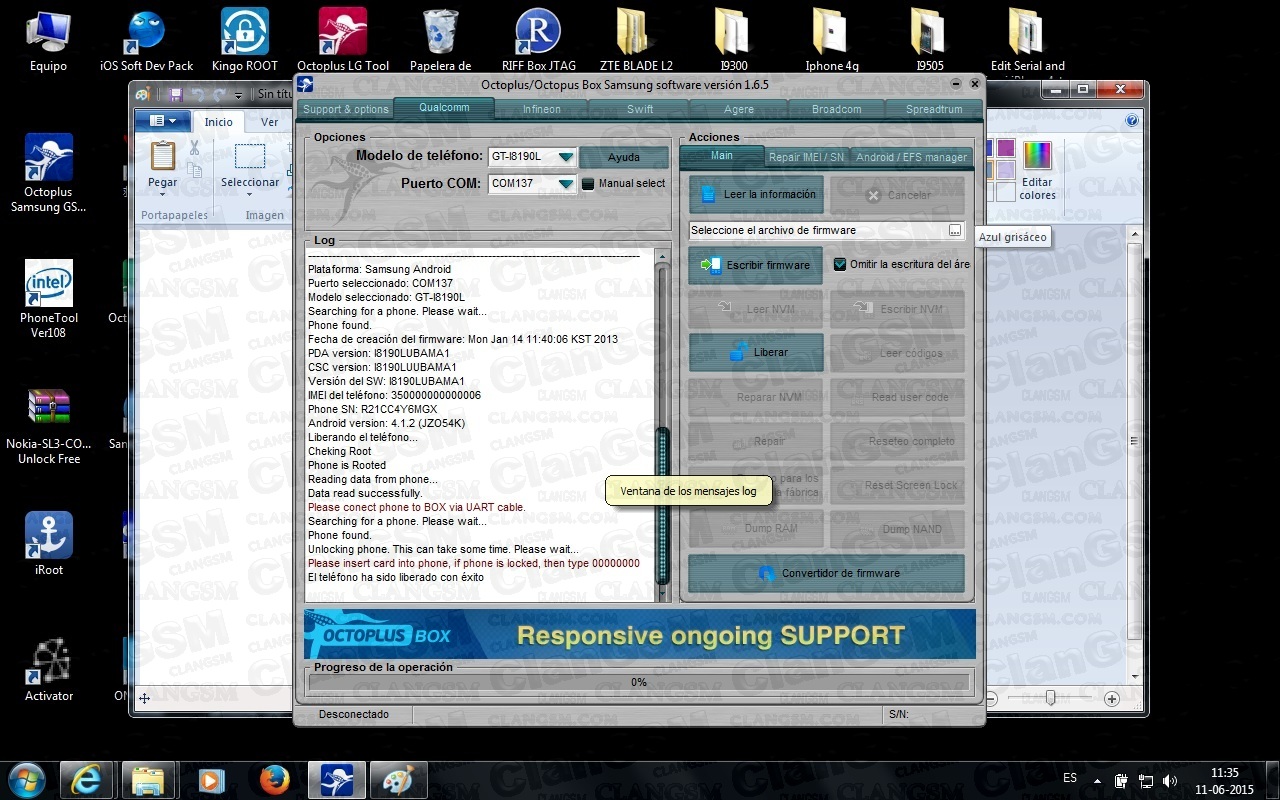Open Modelo de teléfono dropdown
Screen dimensions: 1280x800
pos(565,157)
